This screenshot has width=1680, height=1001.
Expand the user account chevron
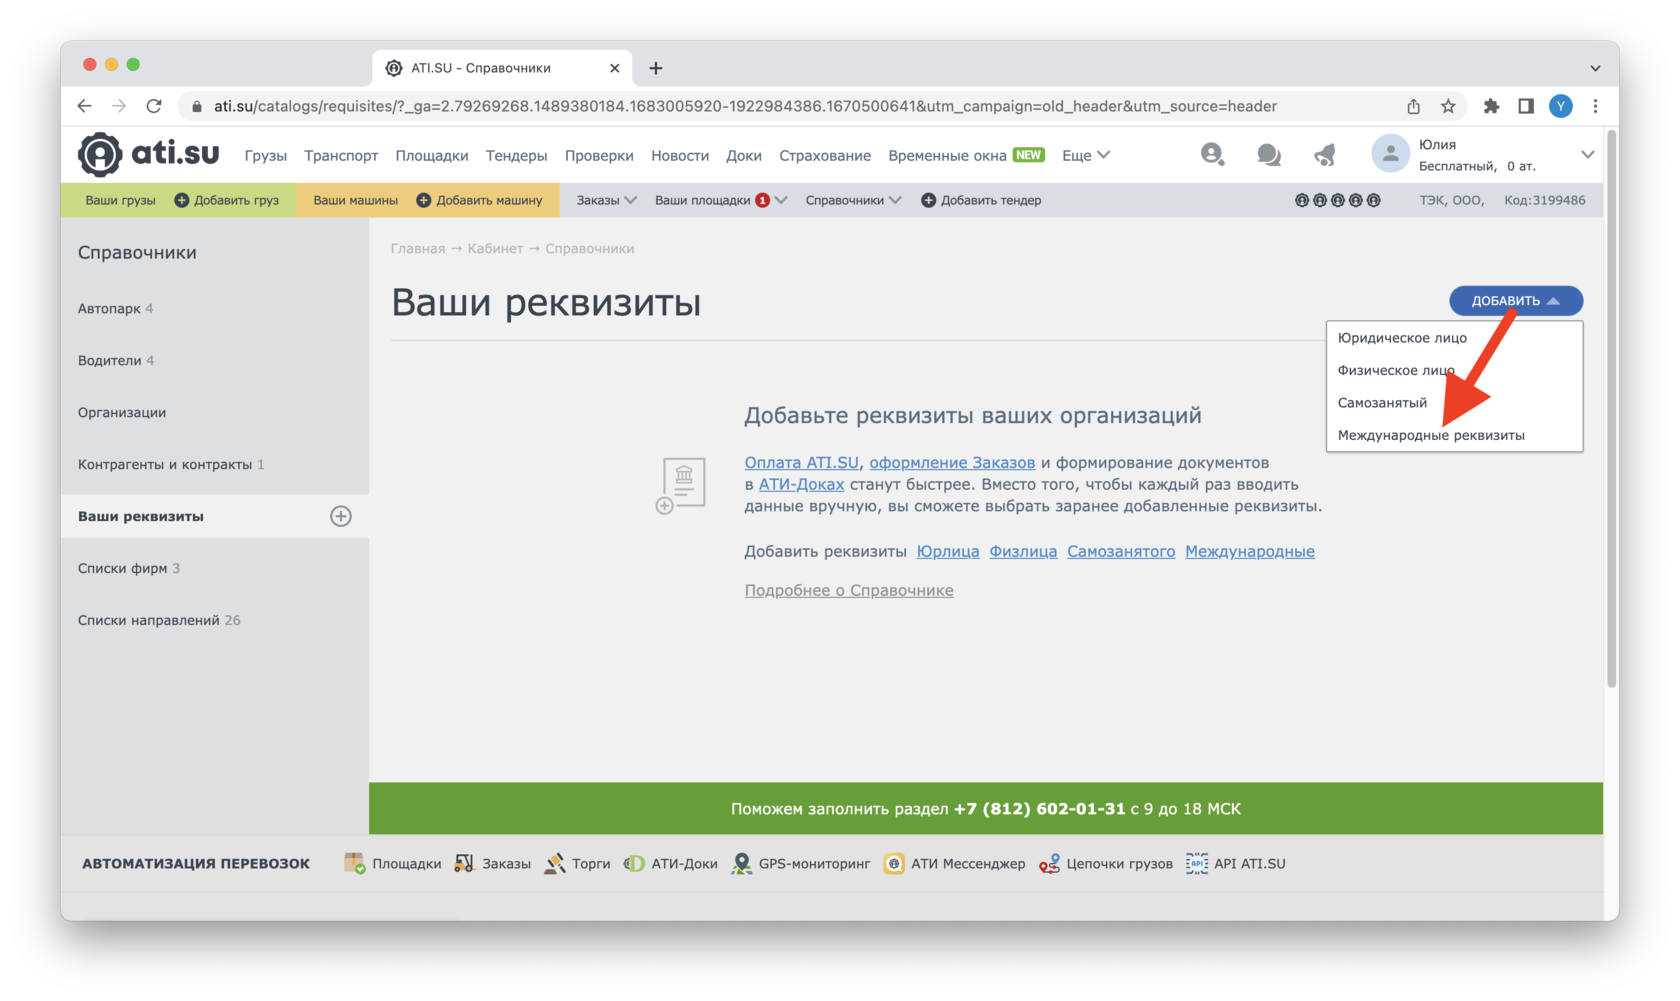[1587, 155]
